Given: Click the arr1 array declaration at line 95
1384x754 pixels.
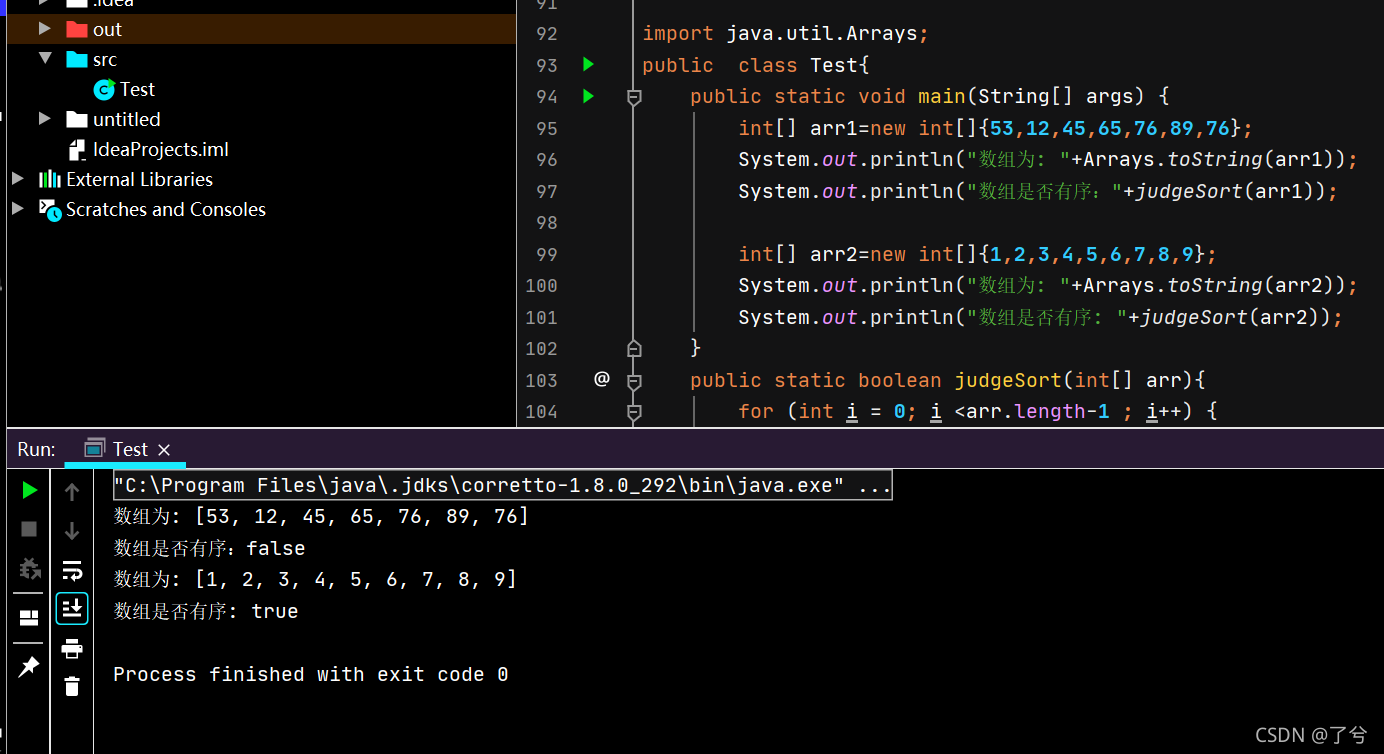Looking at the screenshot, I should tap(996, 128).
